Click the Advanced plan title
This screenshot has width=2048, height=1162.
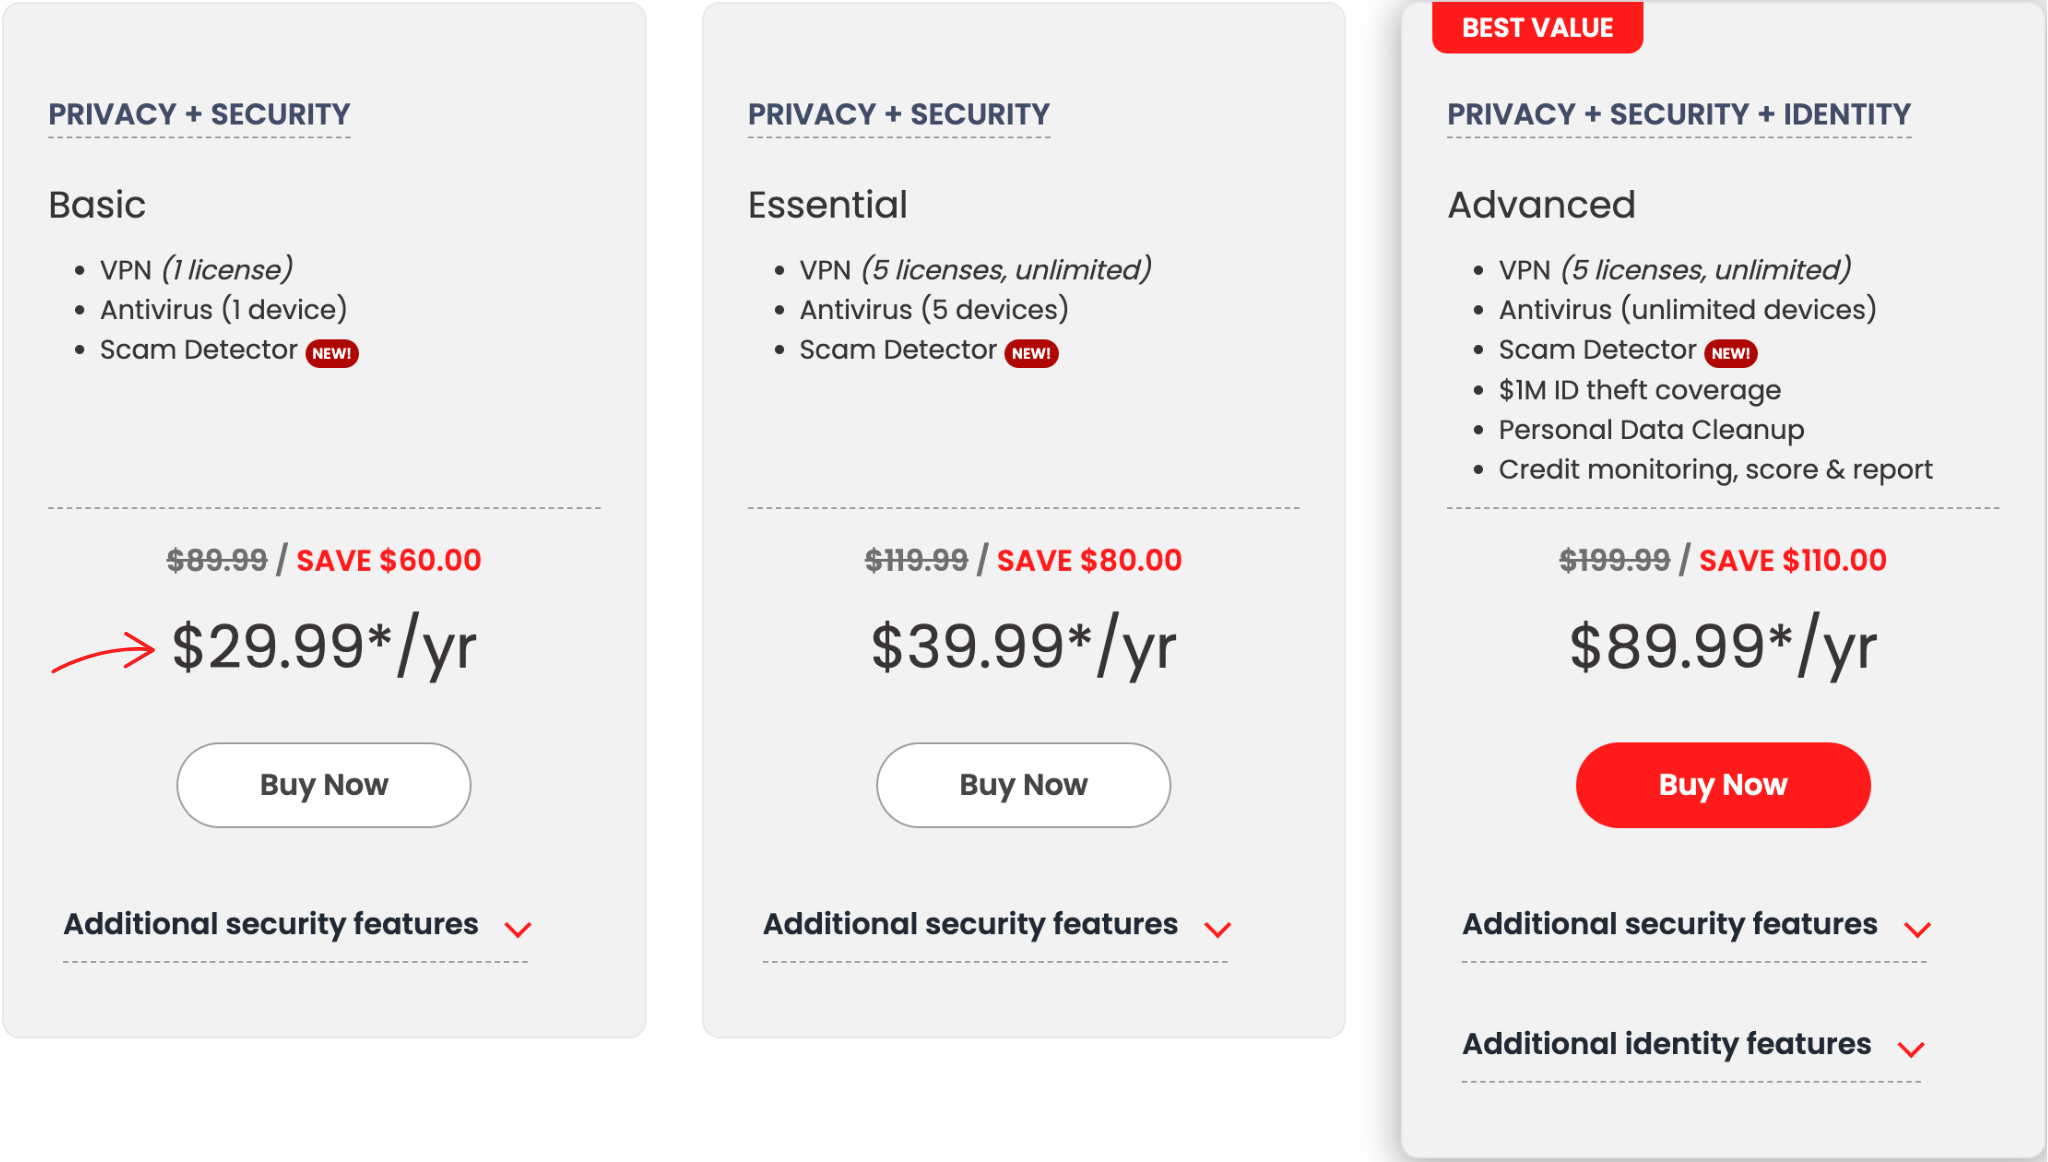click(x=1541, y=204)
